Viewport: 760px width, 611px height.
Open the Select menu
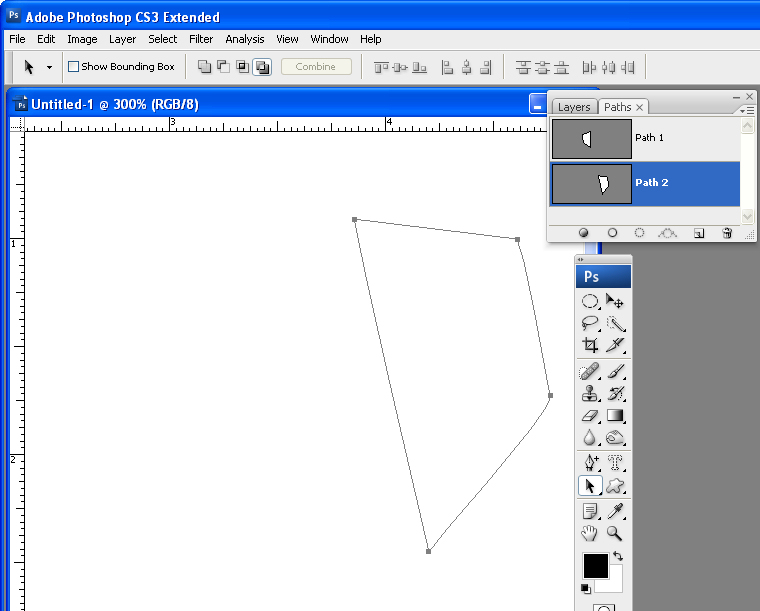coord(162,39)
